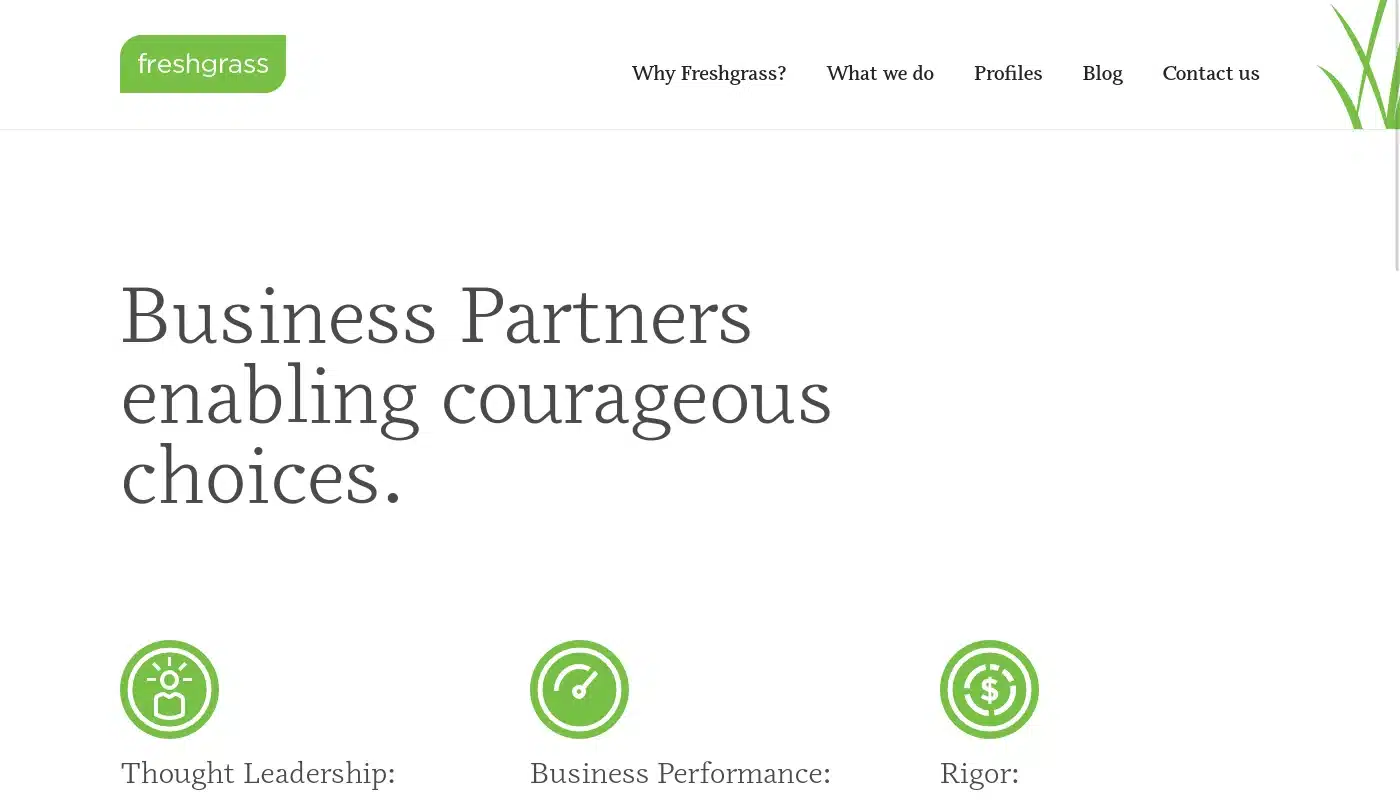Click the Business Performance gauge icon
This screenshot has width=1400, height=800.
pos(579,689)
